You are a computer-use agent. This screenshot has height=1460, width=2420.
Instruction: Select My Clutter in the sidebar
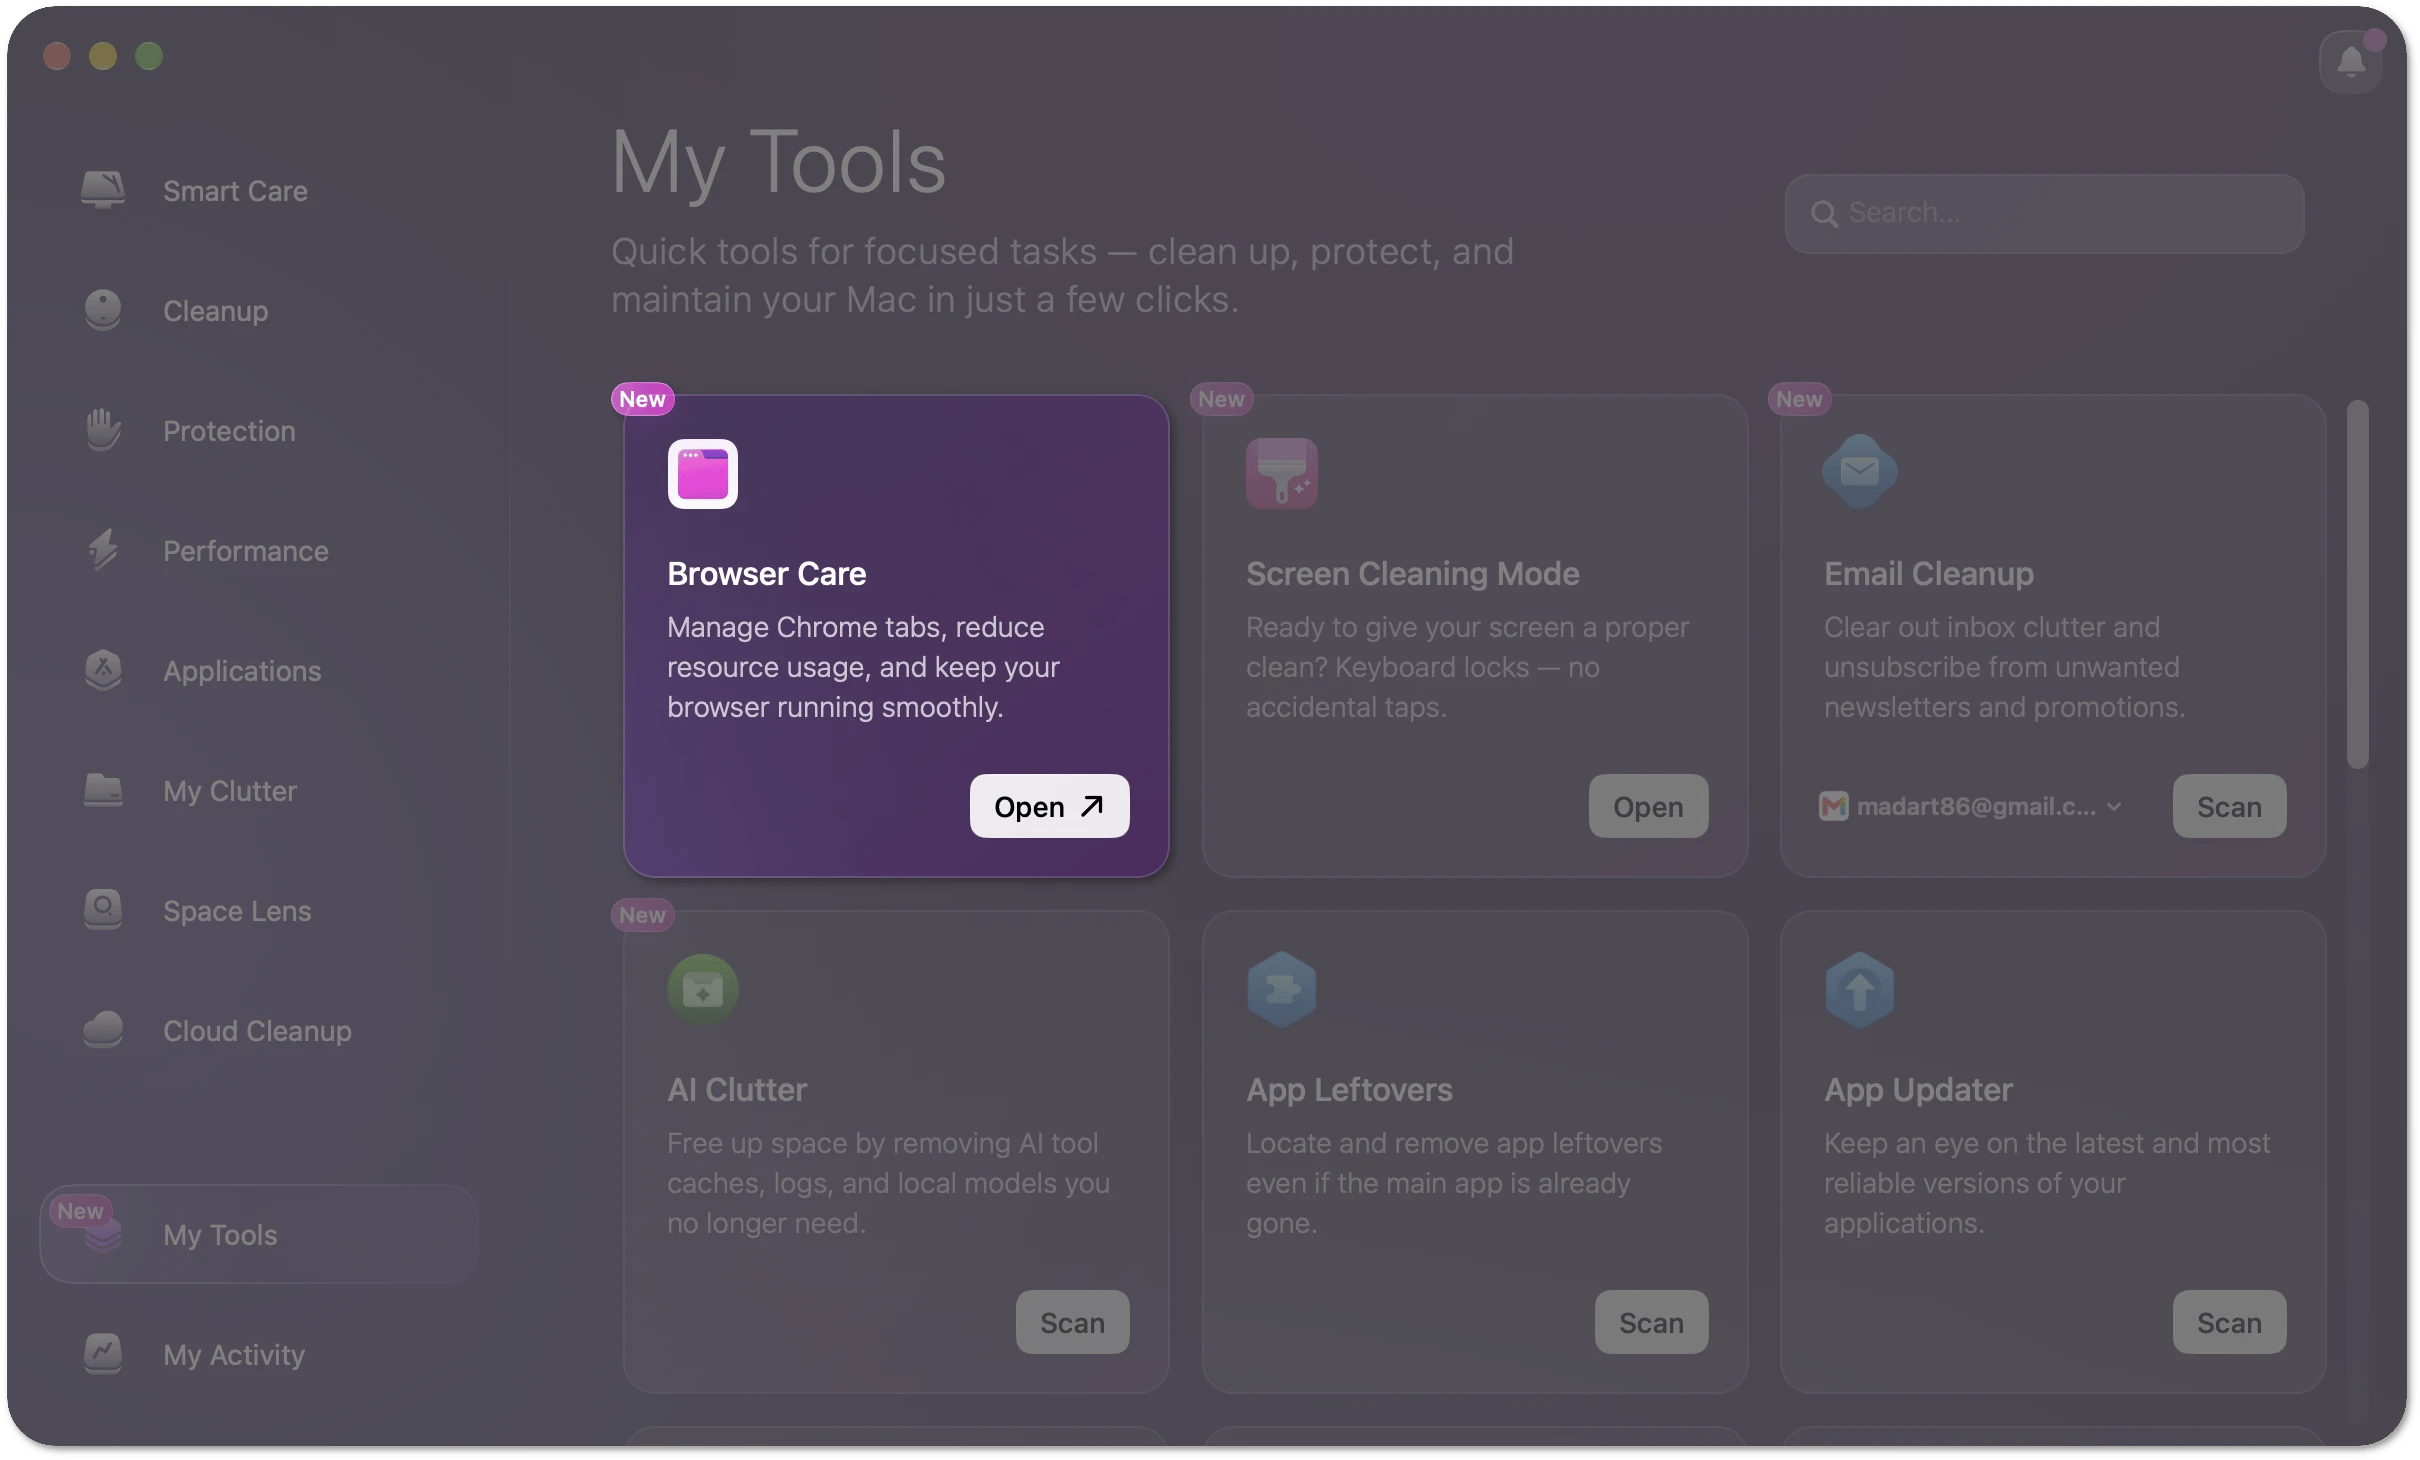click(258, 790)
